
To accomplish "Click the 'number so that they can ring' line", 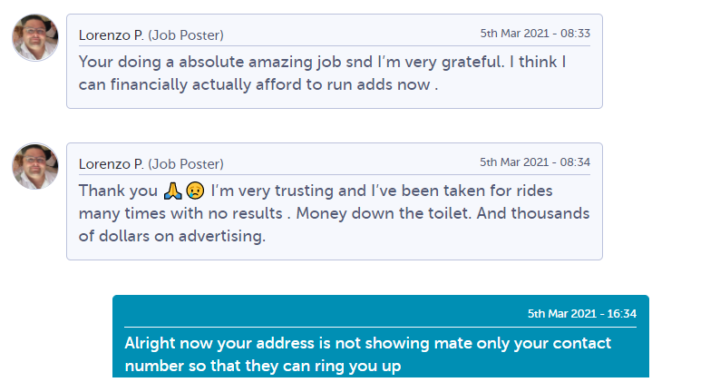I will [263, 366].
